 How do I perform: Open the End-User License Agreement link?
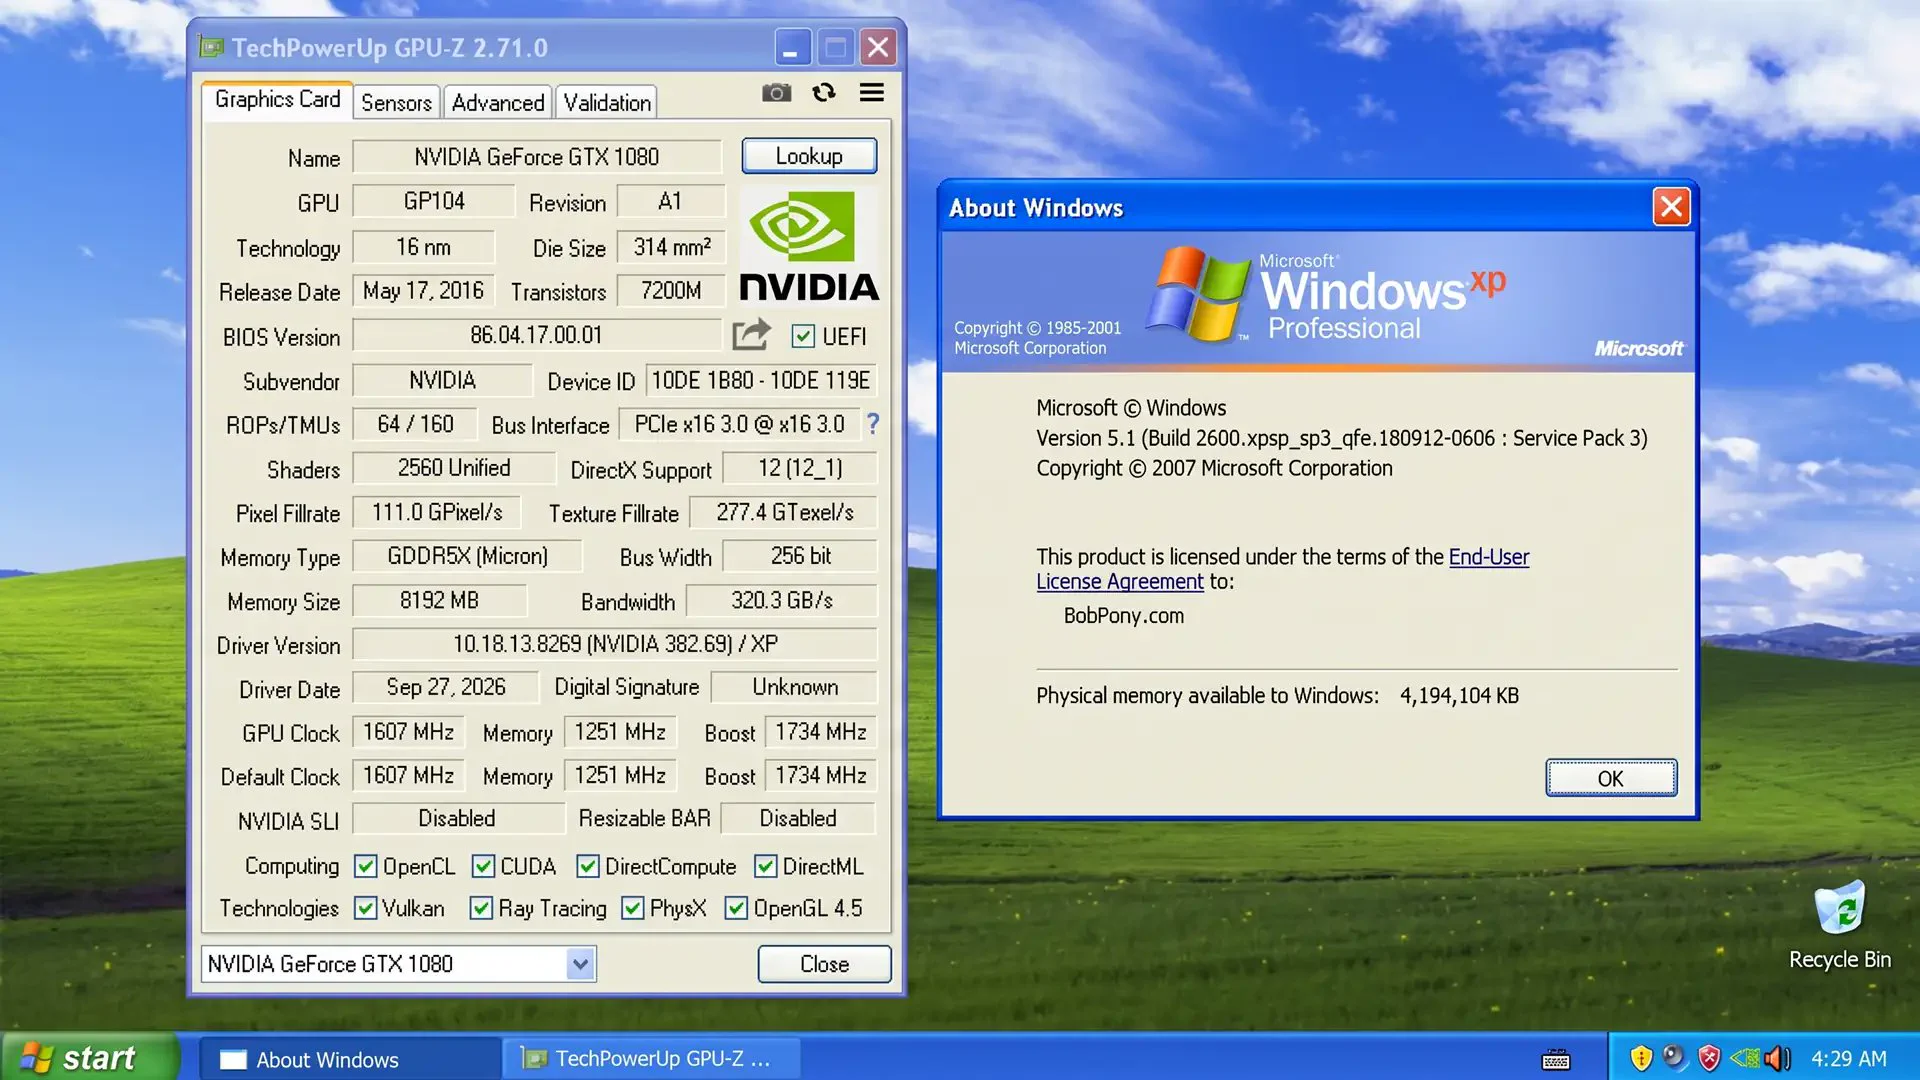[x=1282, y=569]
